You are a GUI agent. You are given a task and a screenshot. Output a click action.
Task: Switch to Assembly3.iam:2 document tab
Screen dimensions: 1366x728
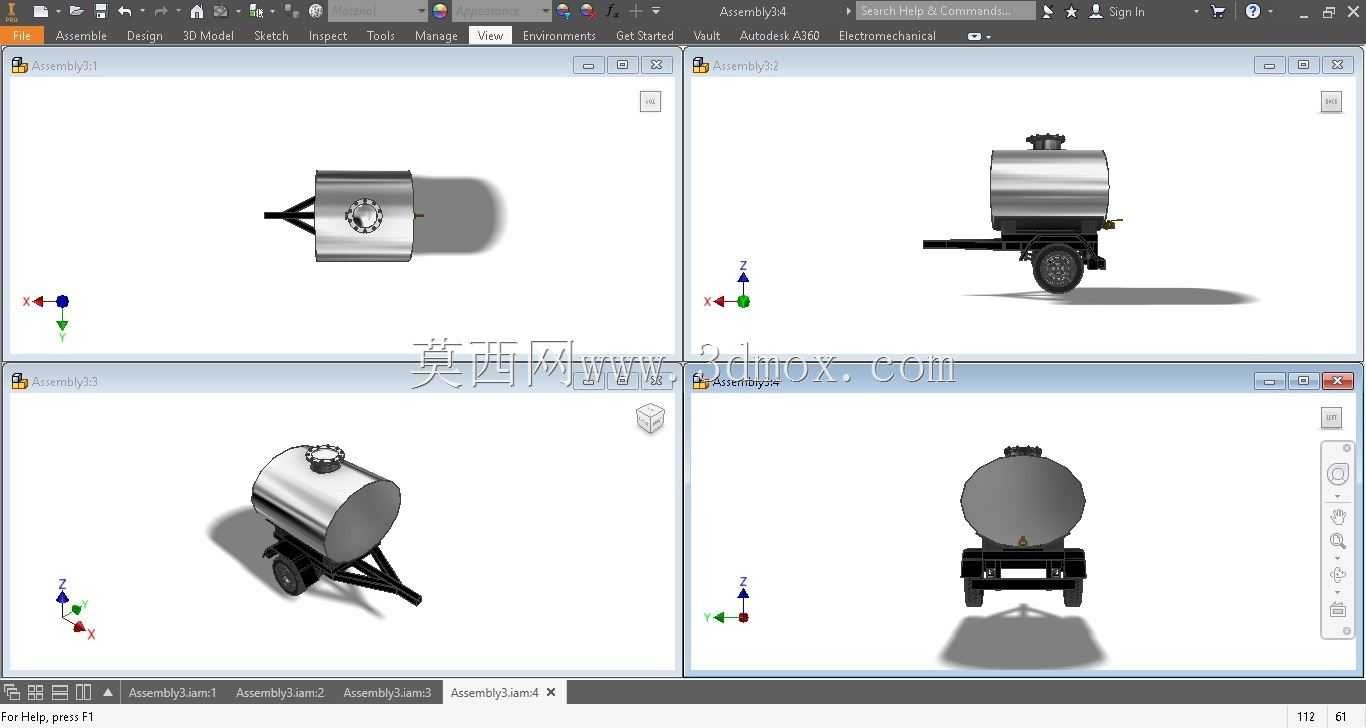tap(280, 692)
